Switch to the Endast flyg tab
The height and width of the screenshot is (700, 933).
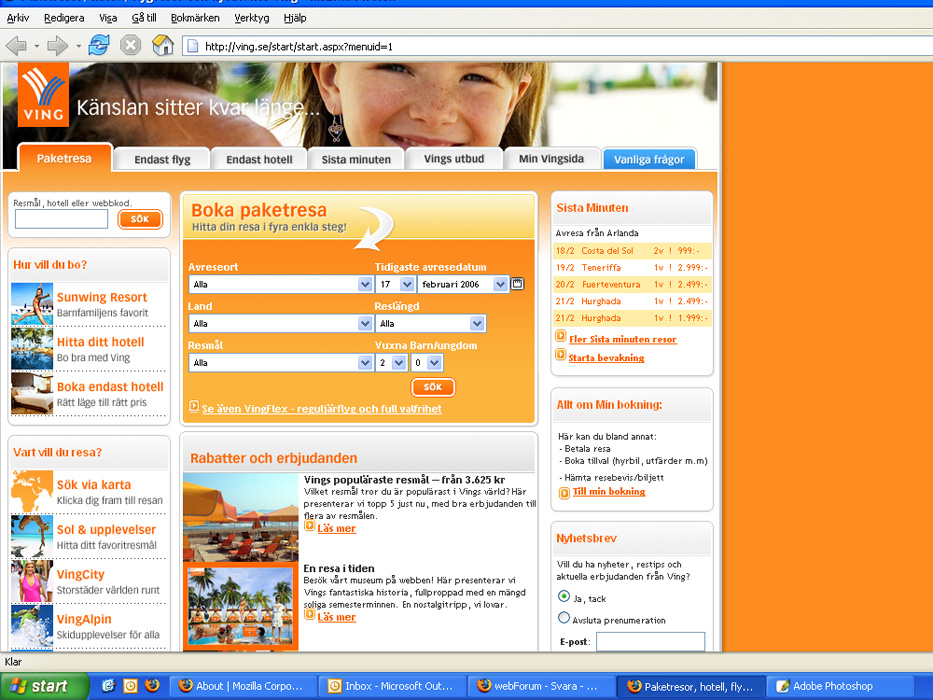[162, 160]
